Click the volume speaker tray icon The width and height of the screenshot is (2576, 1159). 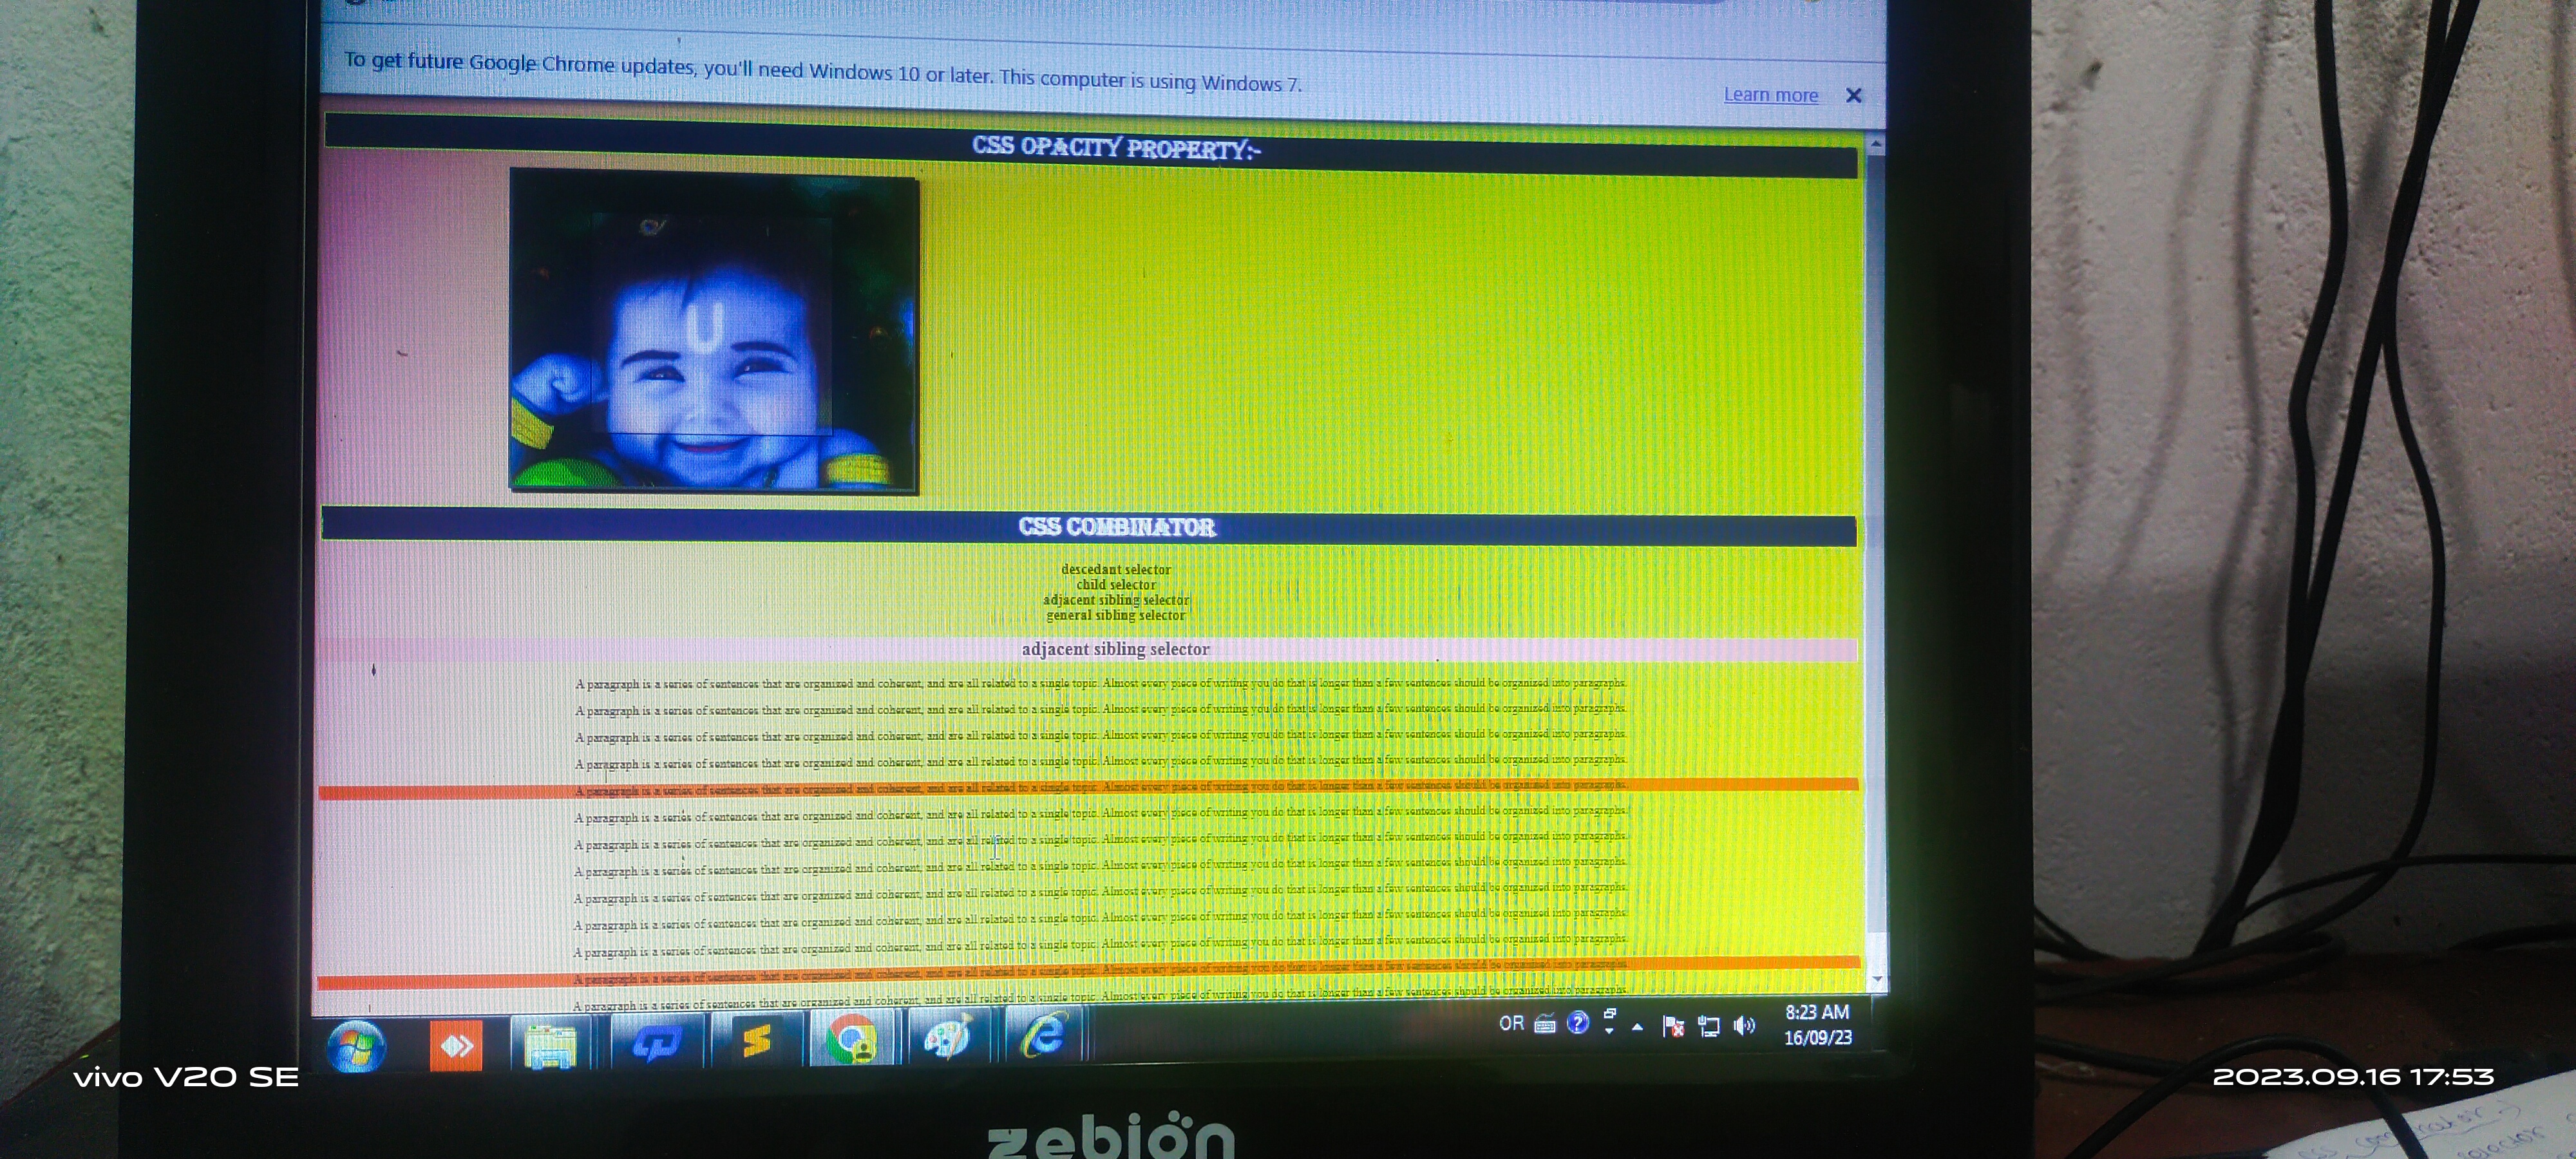click(x=1744, y=1026)
